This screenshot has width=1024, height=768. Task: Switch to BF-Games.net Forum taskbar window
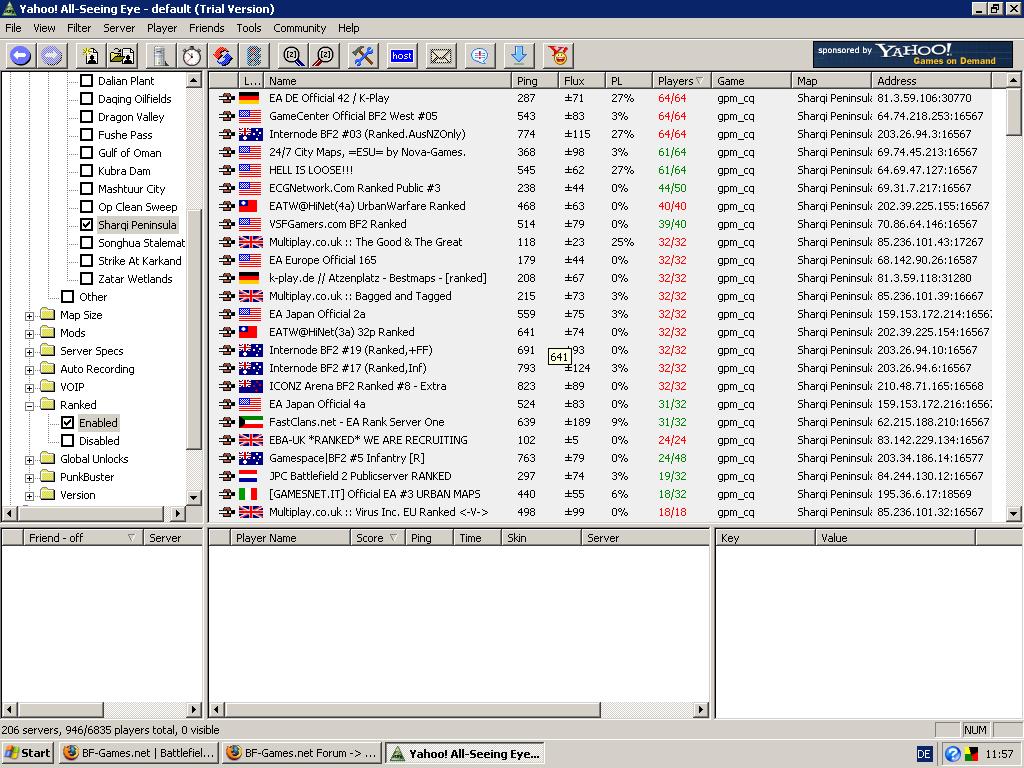(300, 753)
